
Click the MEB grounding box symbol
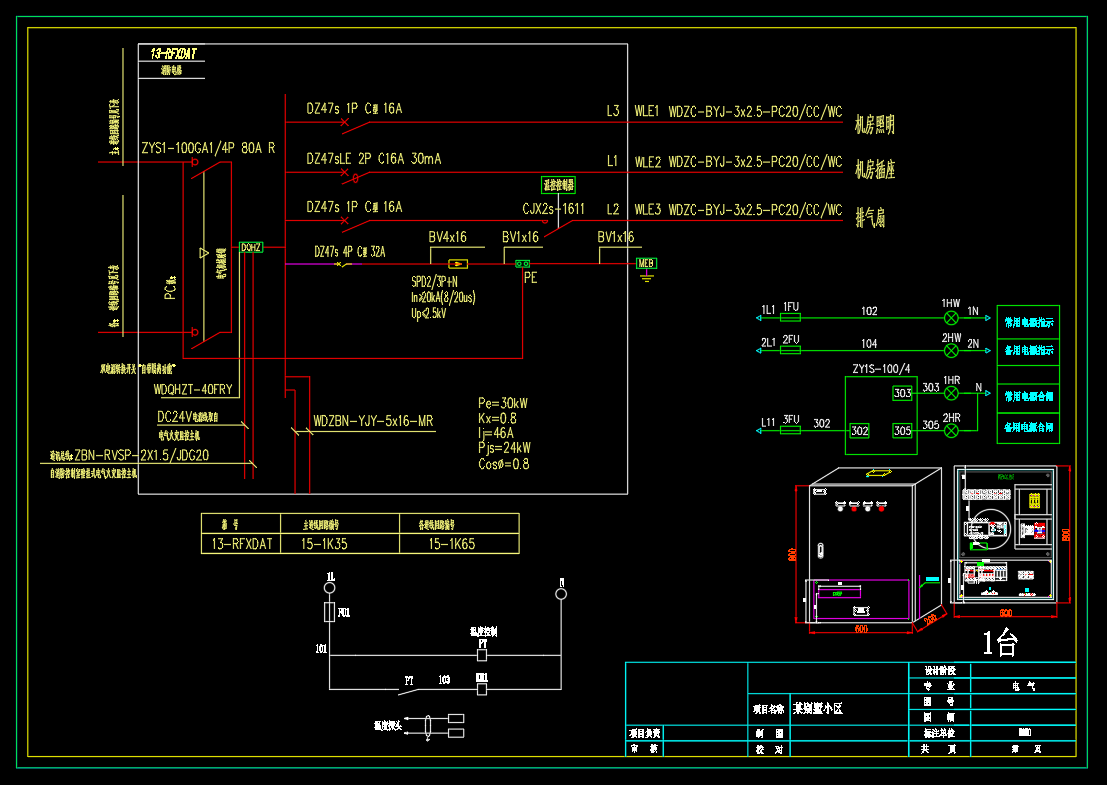point(646,263)
